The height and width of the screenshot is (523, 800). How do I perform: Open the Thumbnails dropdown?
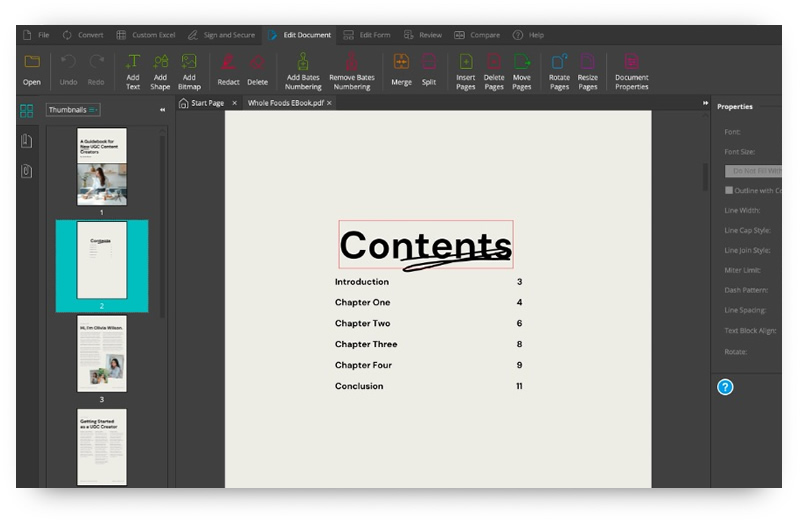73,110
